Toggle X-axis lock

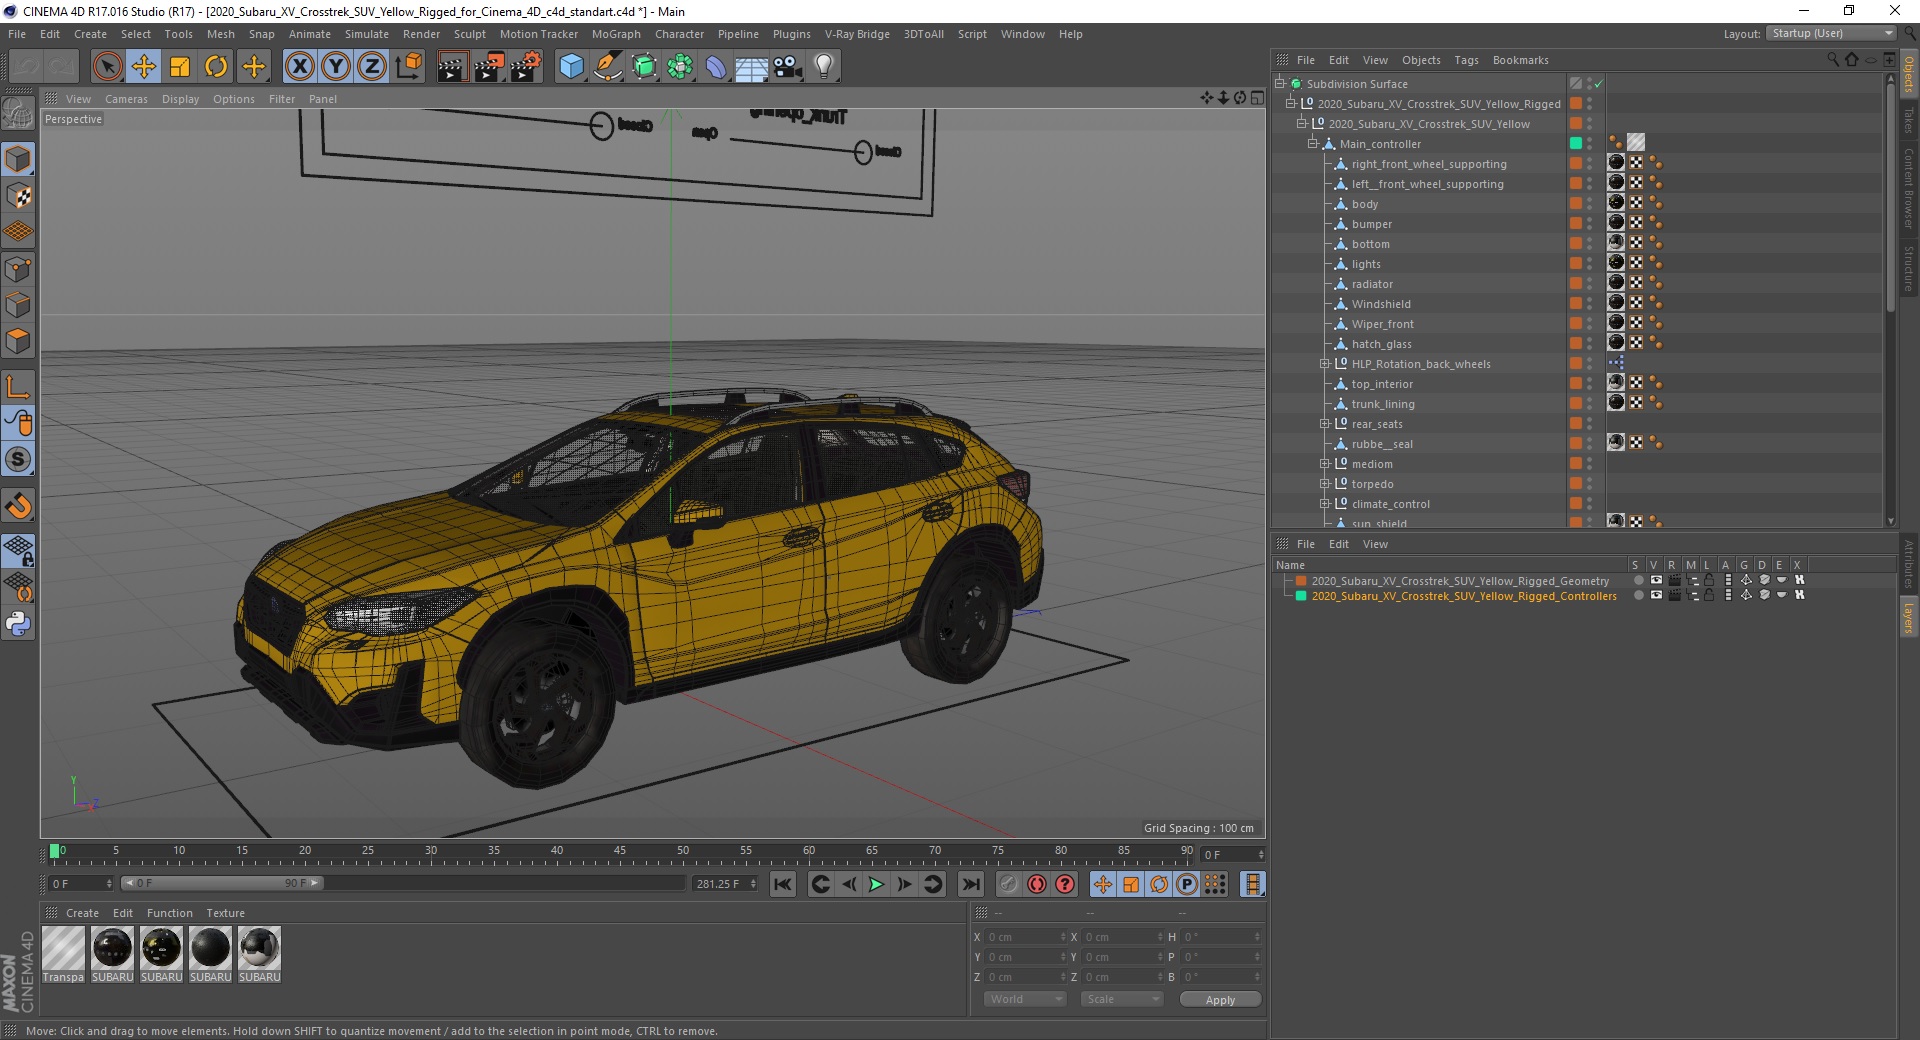point(299,67)
